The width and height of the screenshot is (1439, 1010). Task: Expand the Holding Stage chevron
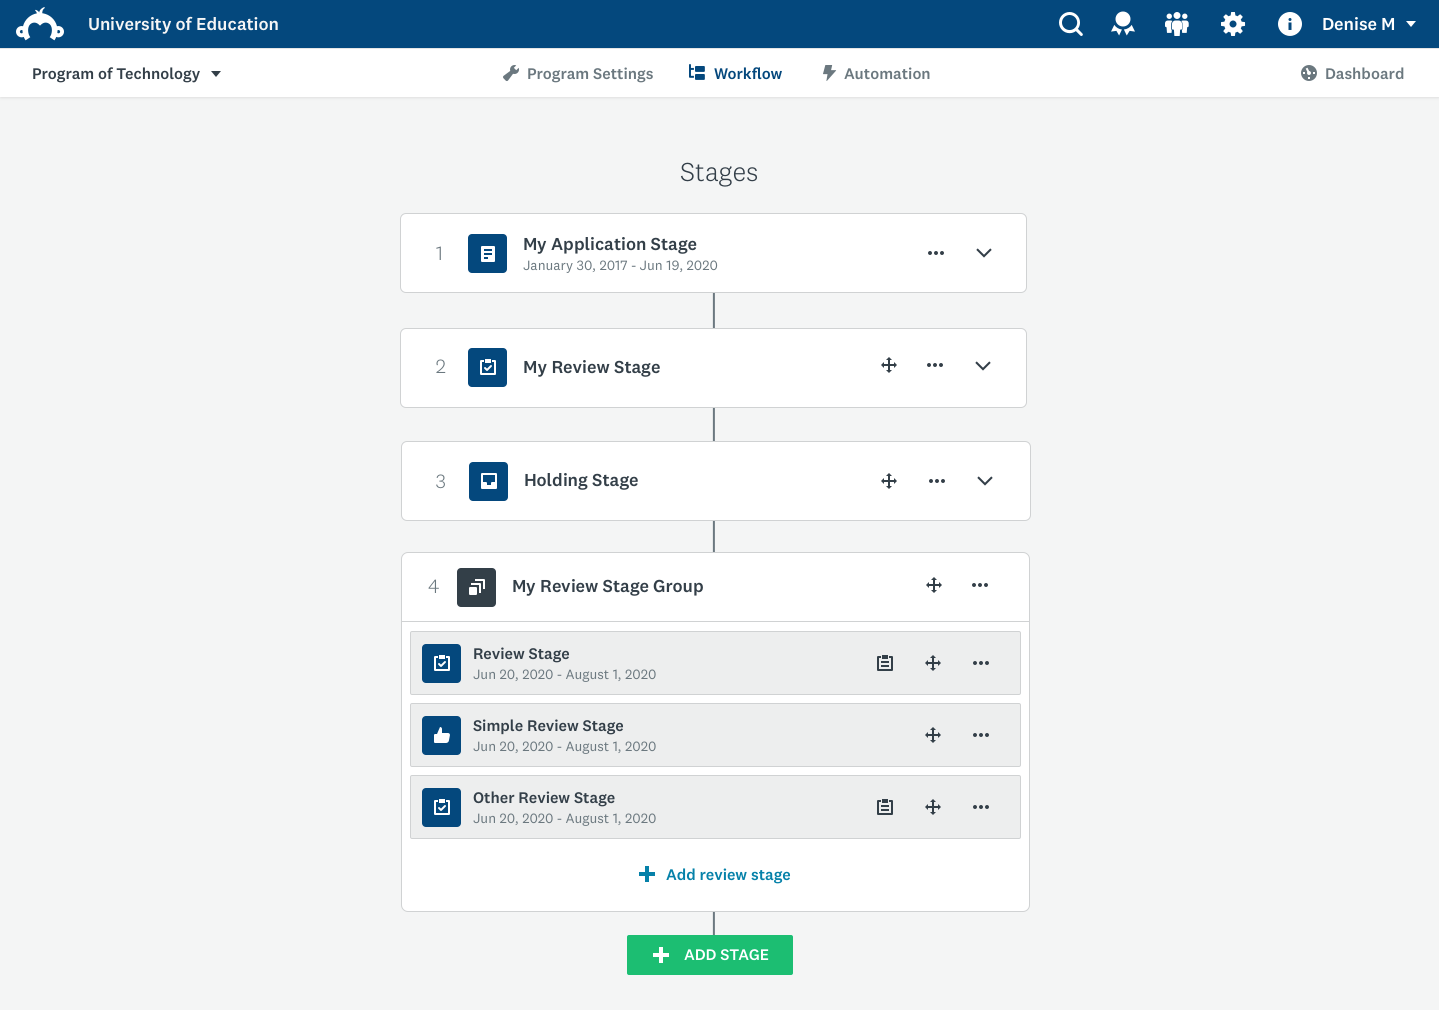[x=985, y=481]
